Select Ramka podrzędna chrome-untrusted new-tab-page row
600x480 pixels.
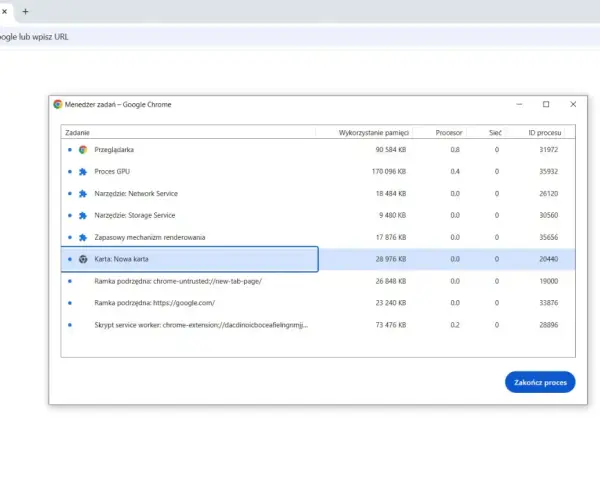coord(318,281)
